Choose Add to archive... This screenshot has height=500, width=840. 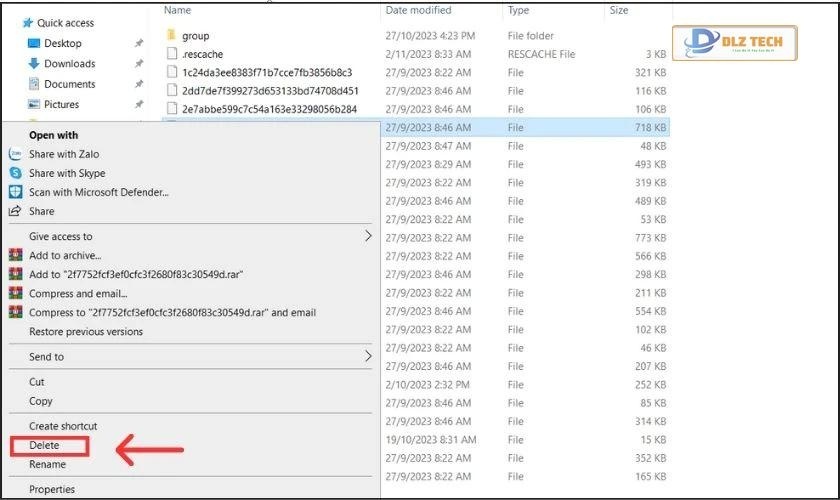click(65, 255)
